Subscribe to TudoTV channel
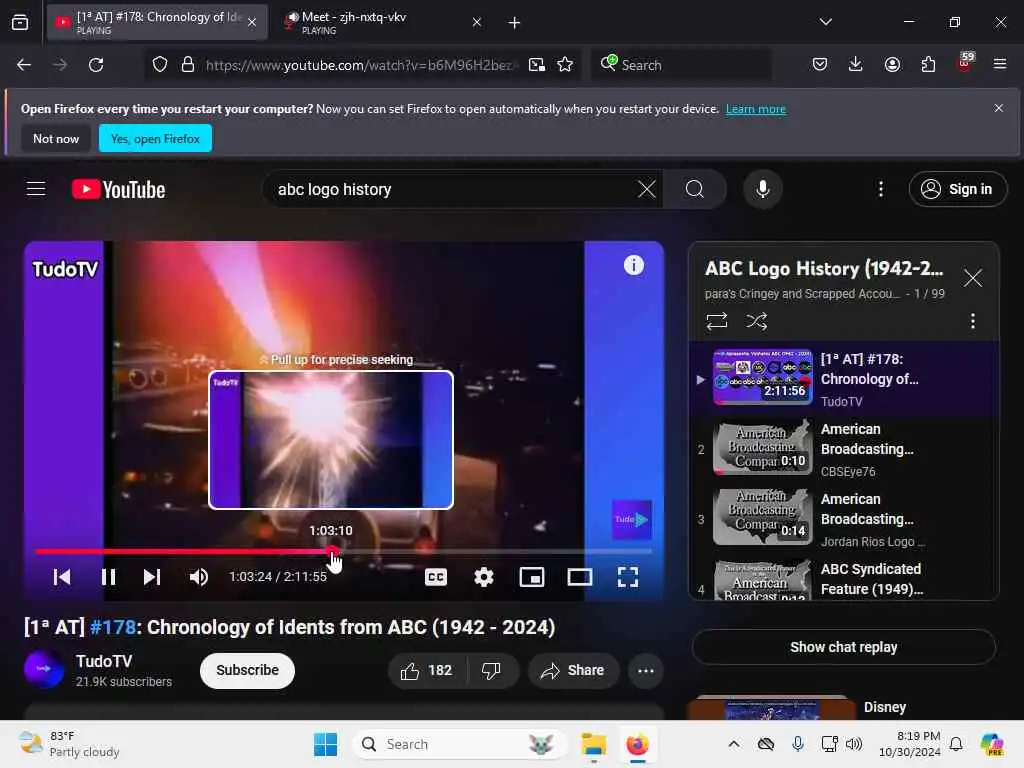Screen dimensions: 1024x768 pos(248,671)
